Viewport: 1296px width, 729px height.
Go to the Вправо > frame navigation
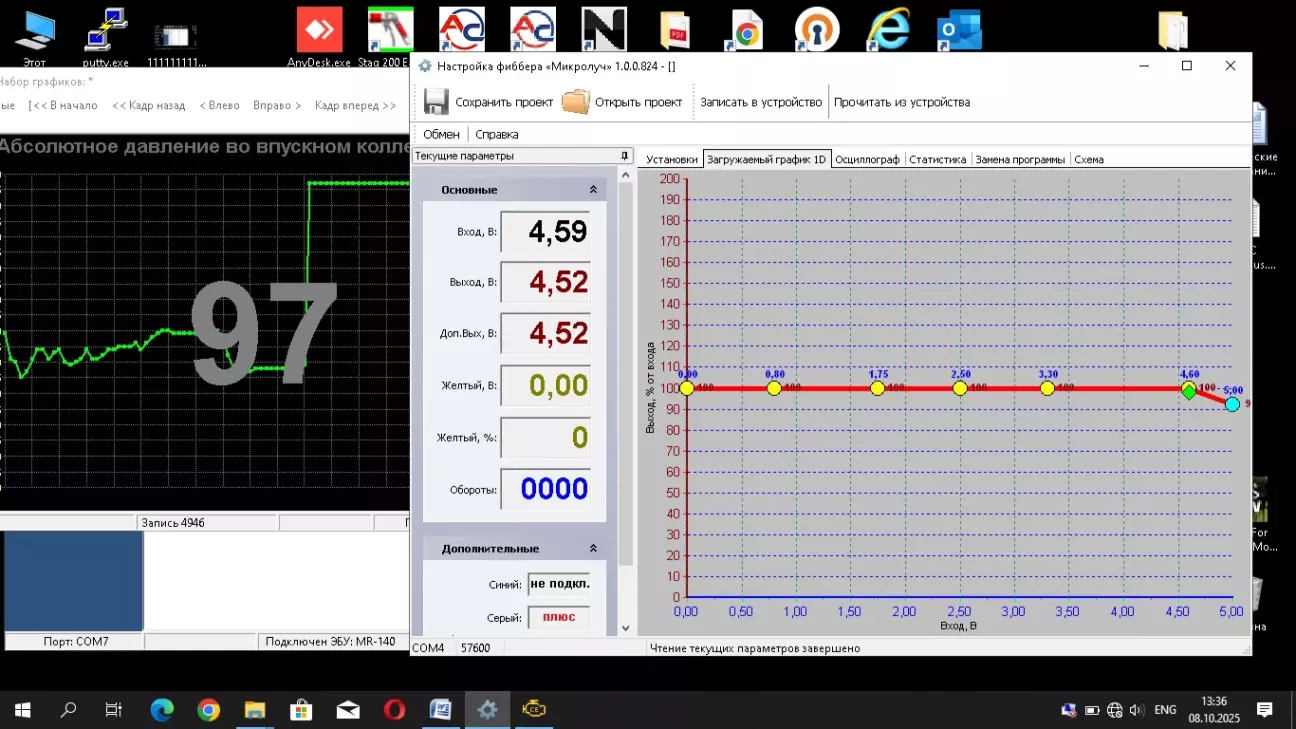(277, 105)
